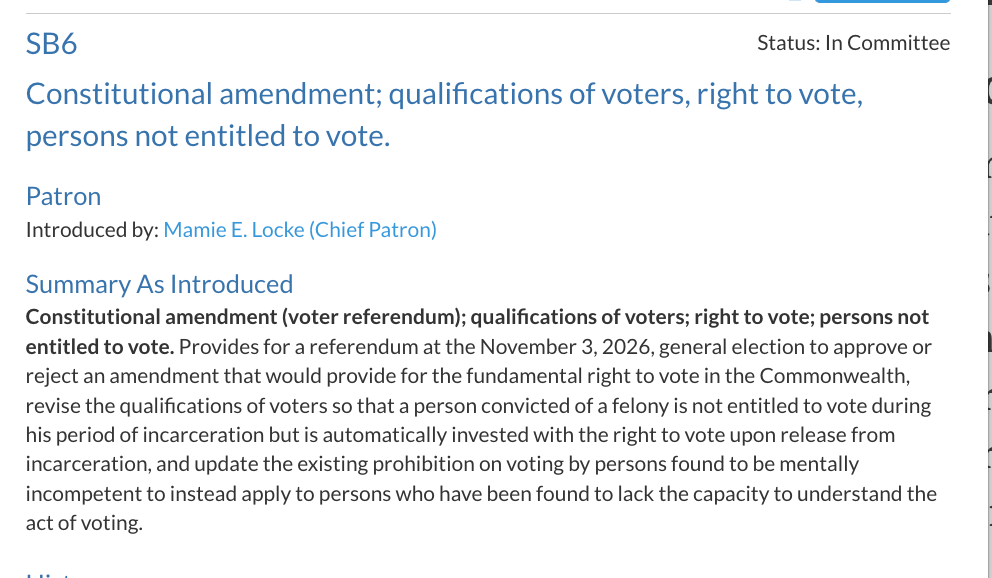Click the SB6 bill number heading
This screenshot has height=578, width=992.
(52, 44)
